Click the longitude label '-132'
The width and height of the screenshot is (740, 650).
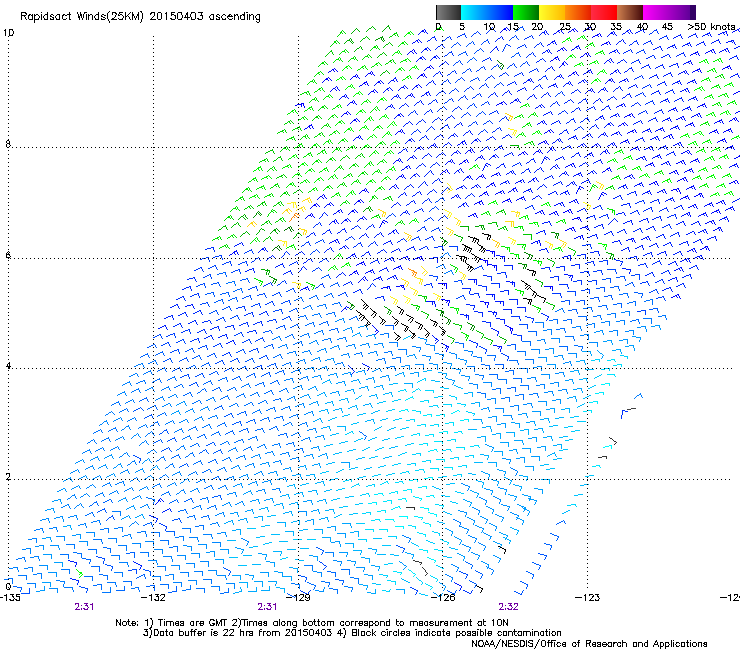tap(154, 598)
